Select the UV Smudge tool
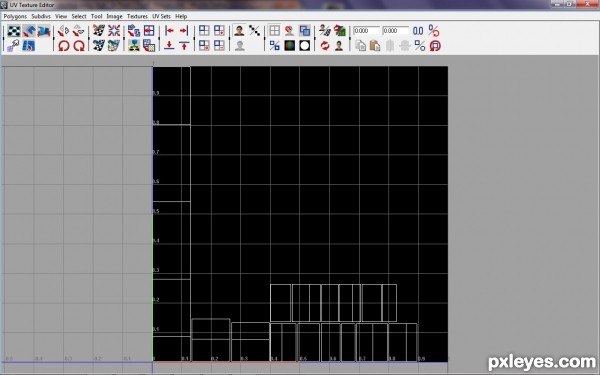Image resolution: width=600 pixels, height=375 pixels. click(x=29, y=46)
